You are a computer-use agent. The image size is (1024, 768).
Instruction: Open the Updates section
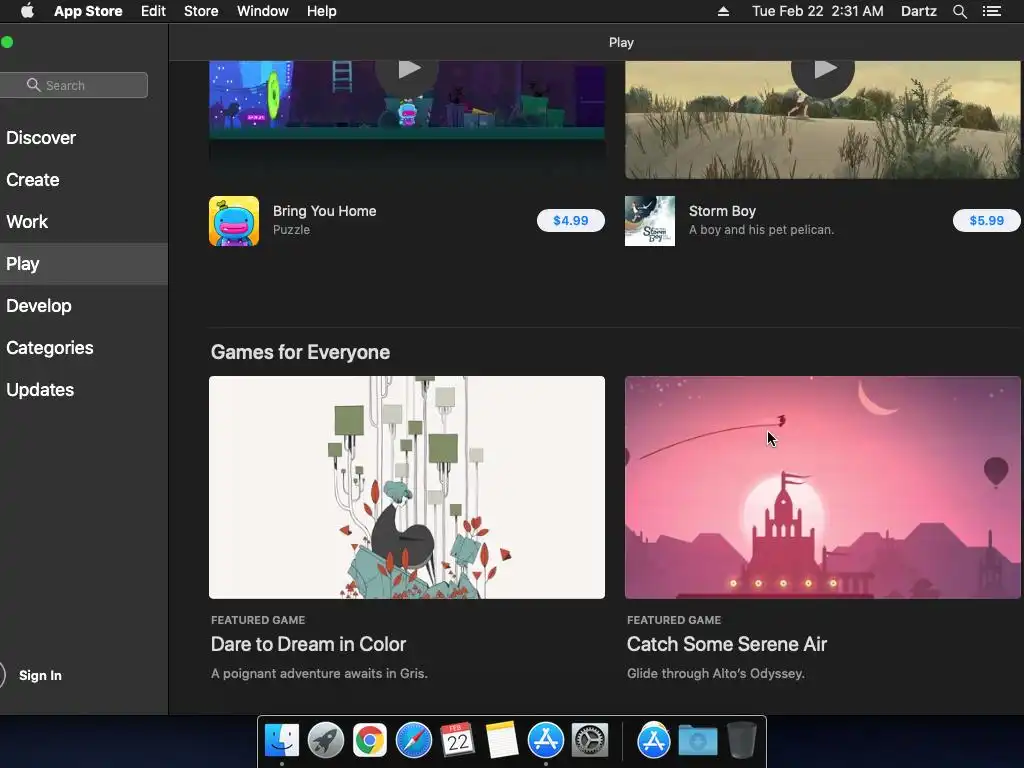click(x=84, y=390)
